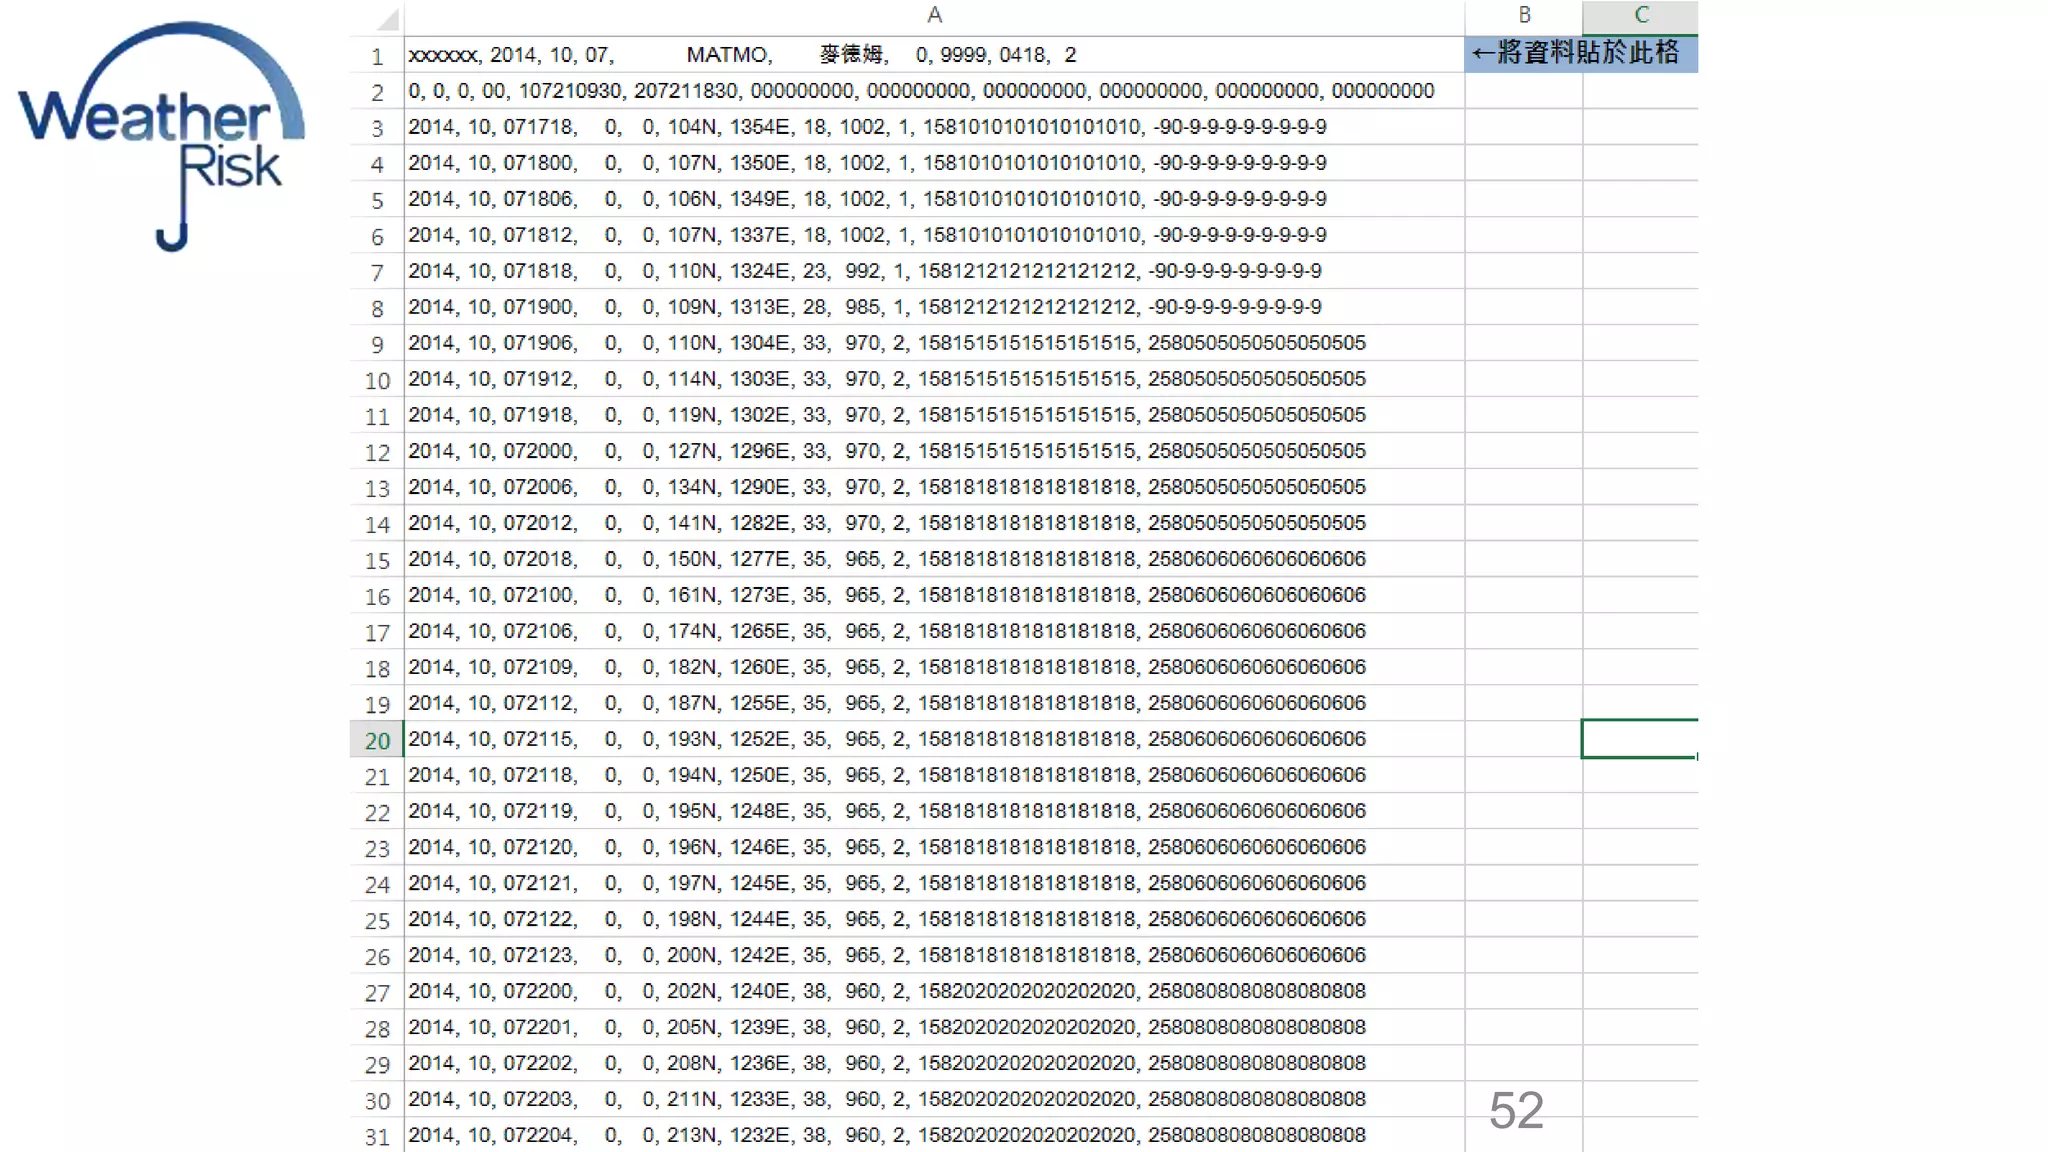Select row 15 header

tap(377, 560)
